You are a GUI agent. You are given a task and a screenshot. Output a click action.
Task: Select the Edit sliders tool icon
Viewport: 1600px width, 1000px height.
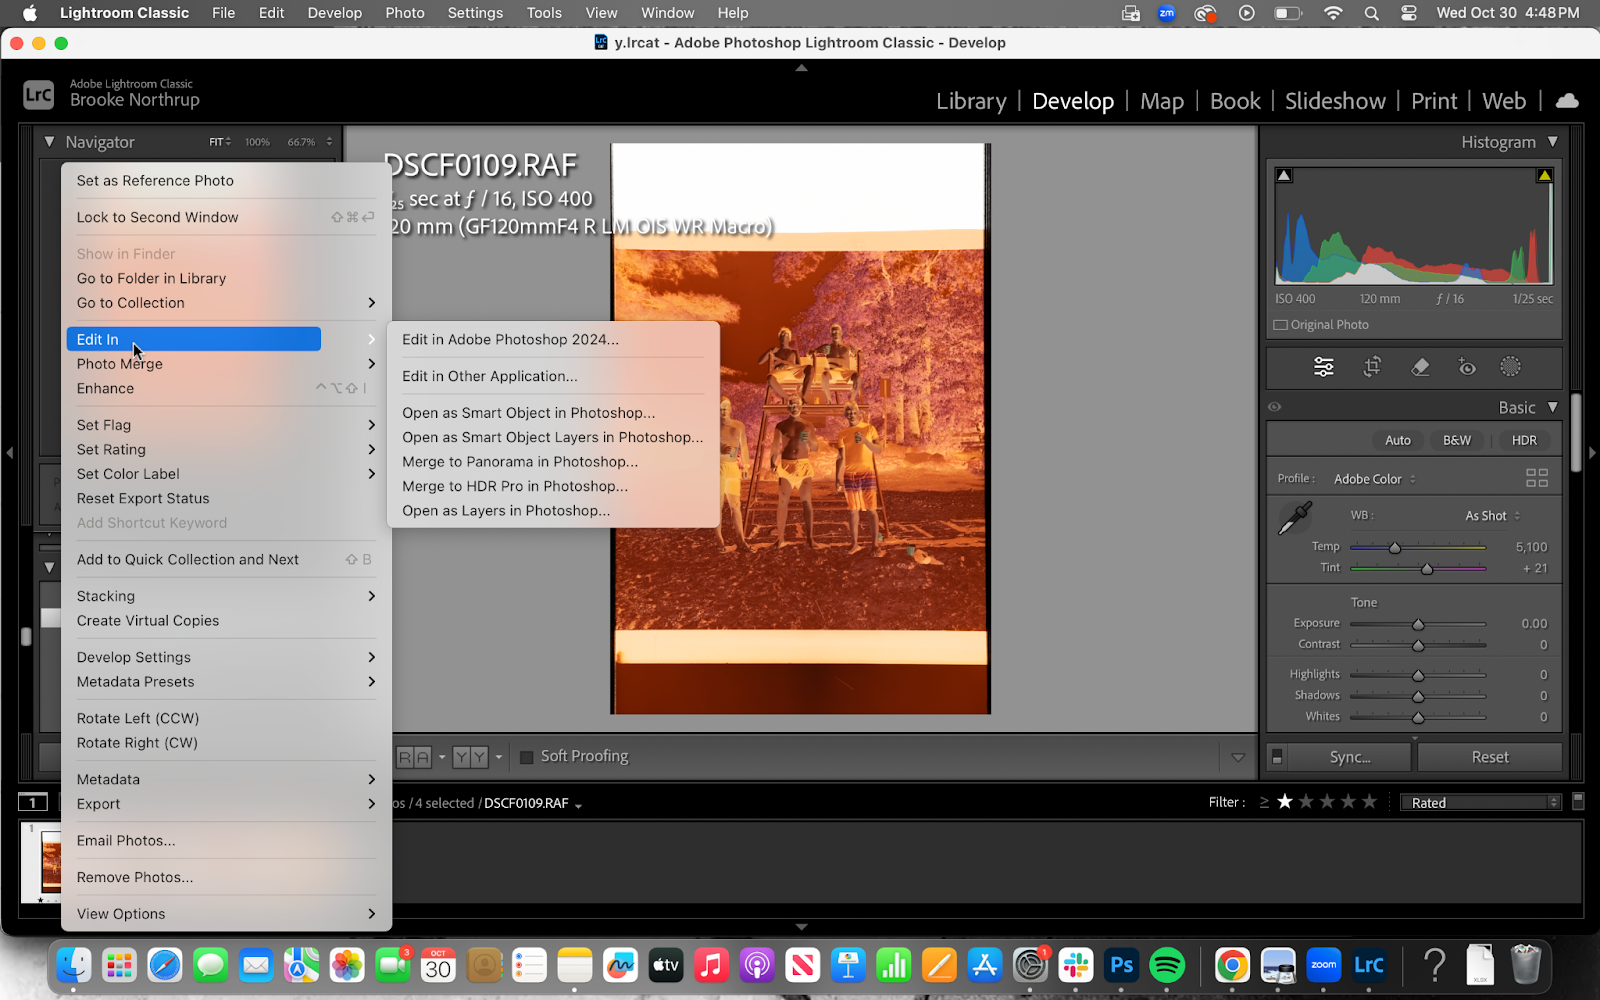[1323, 367]
